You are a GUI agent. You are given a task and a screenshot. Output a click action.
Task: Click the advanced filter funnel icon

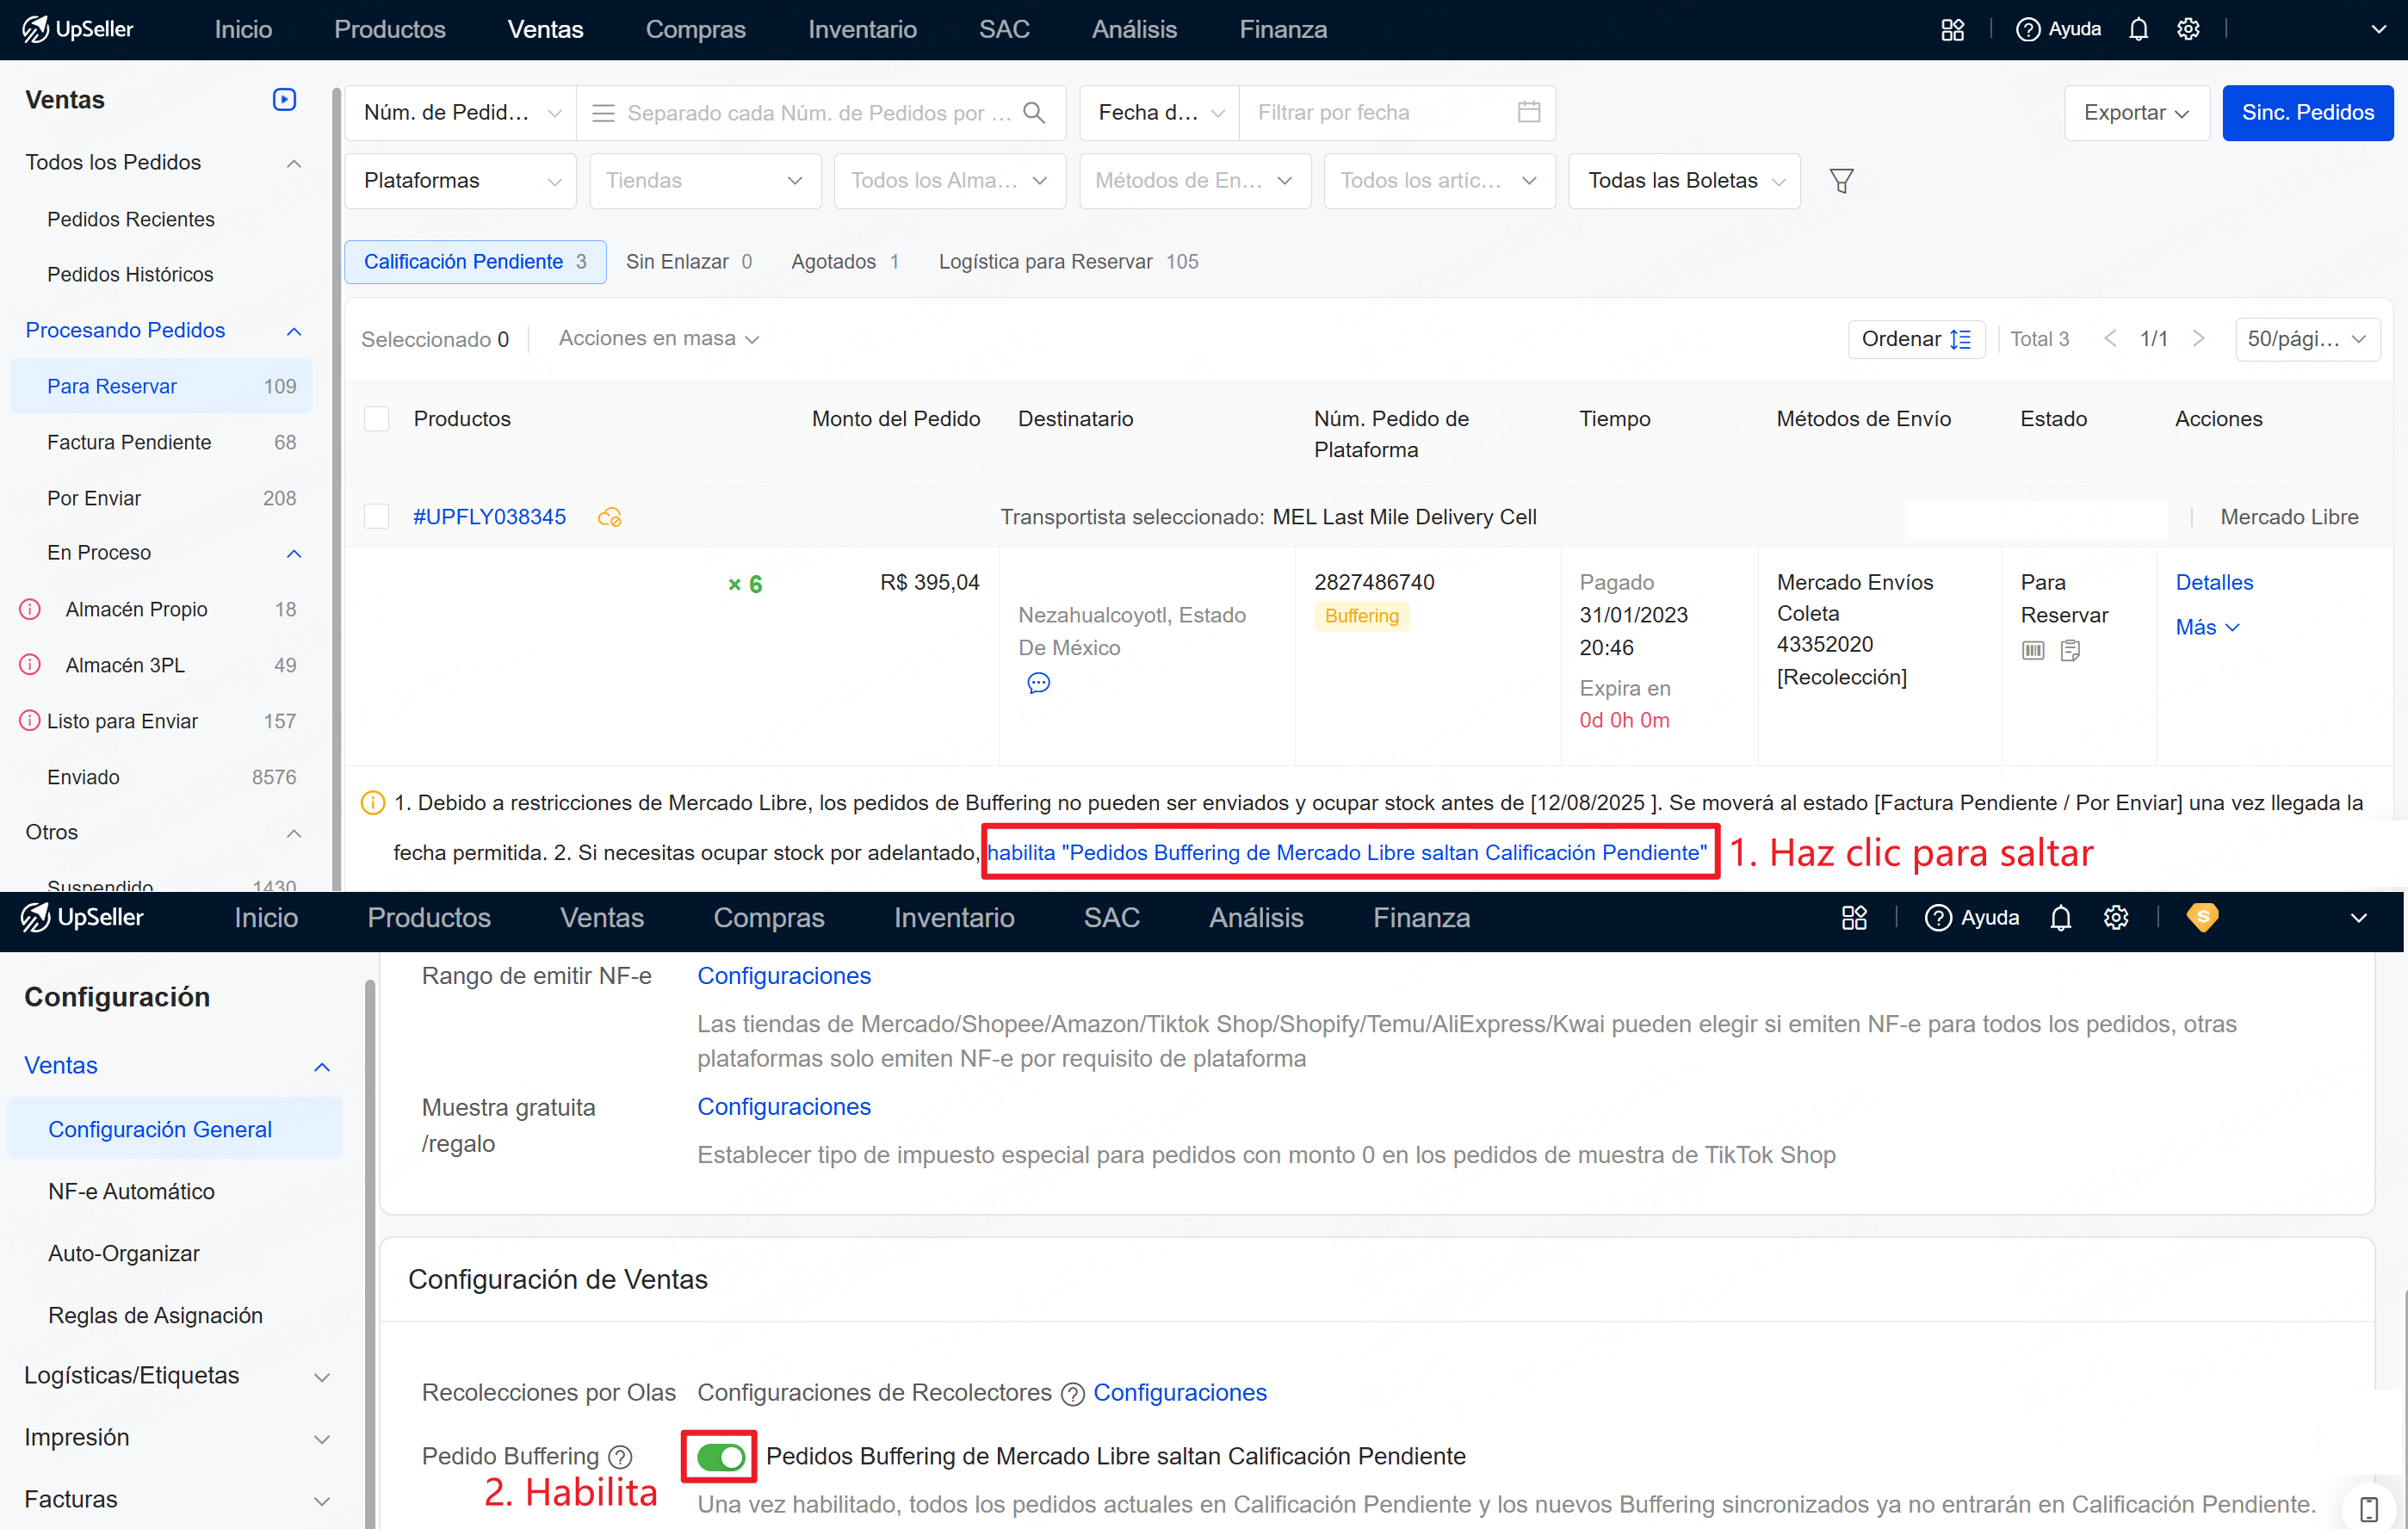point(1841,181)
